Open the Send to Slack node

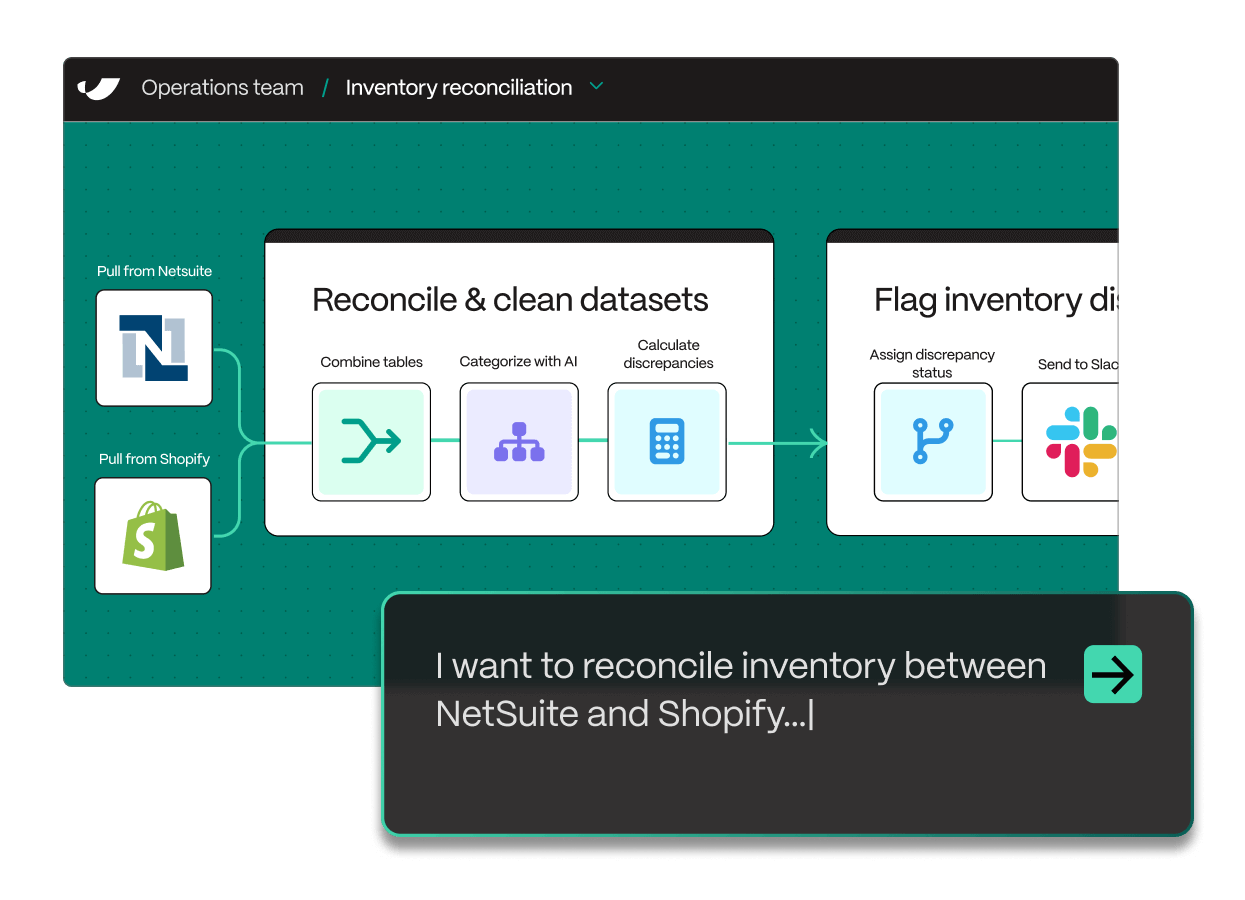tap(1070, 442)
